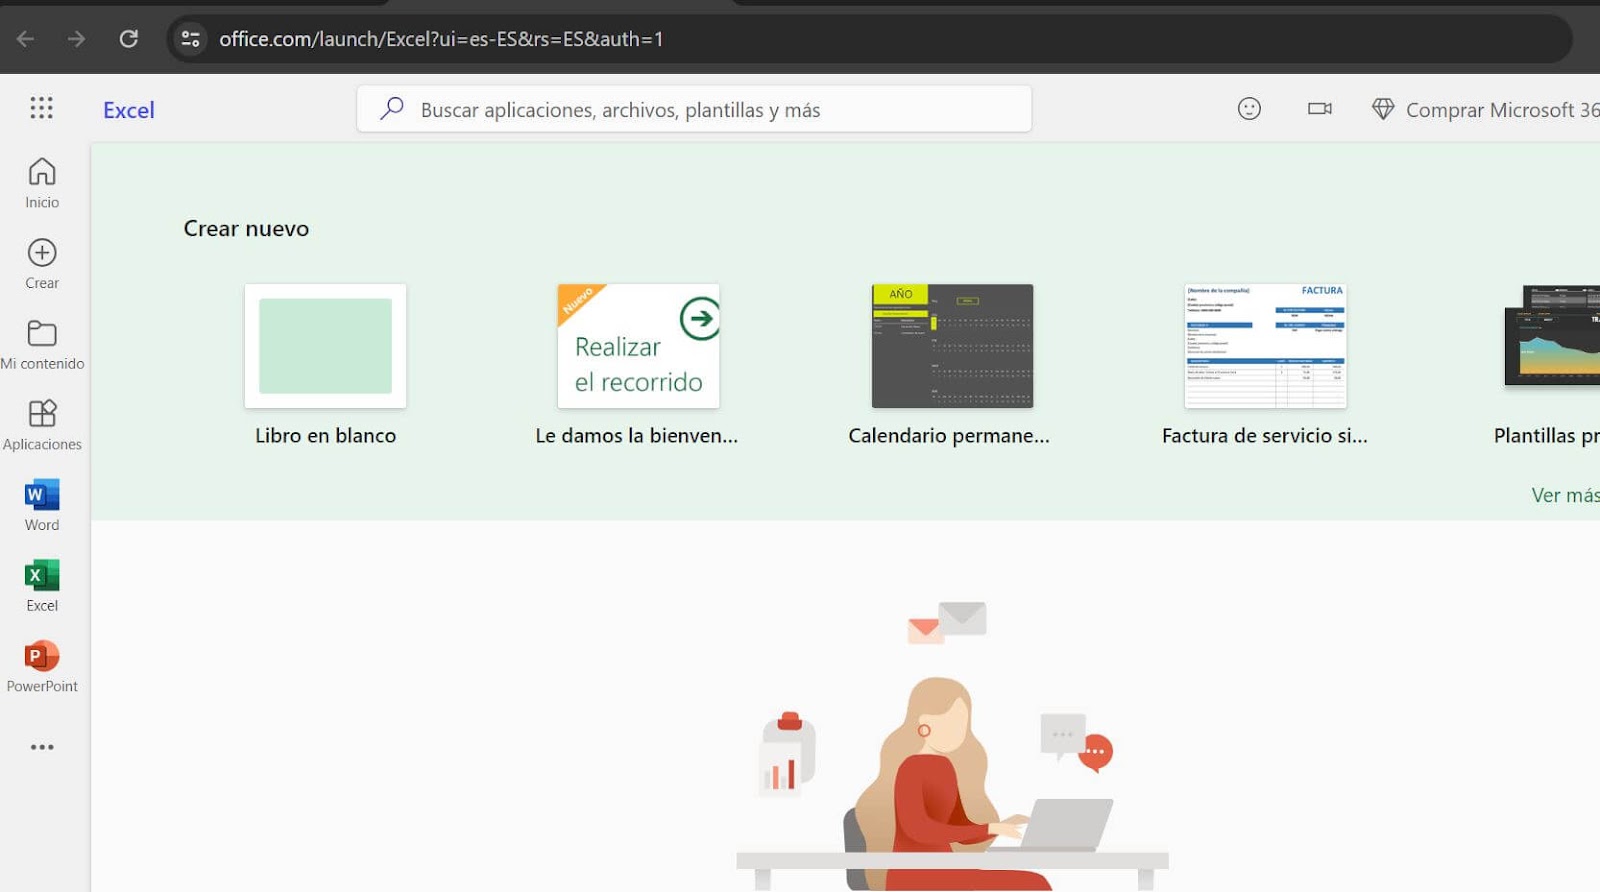Click the Libro en blanco label
The width and height of the screenshot is (1600, 892).
pos(325,436)
